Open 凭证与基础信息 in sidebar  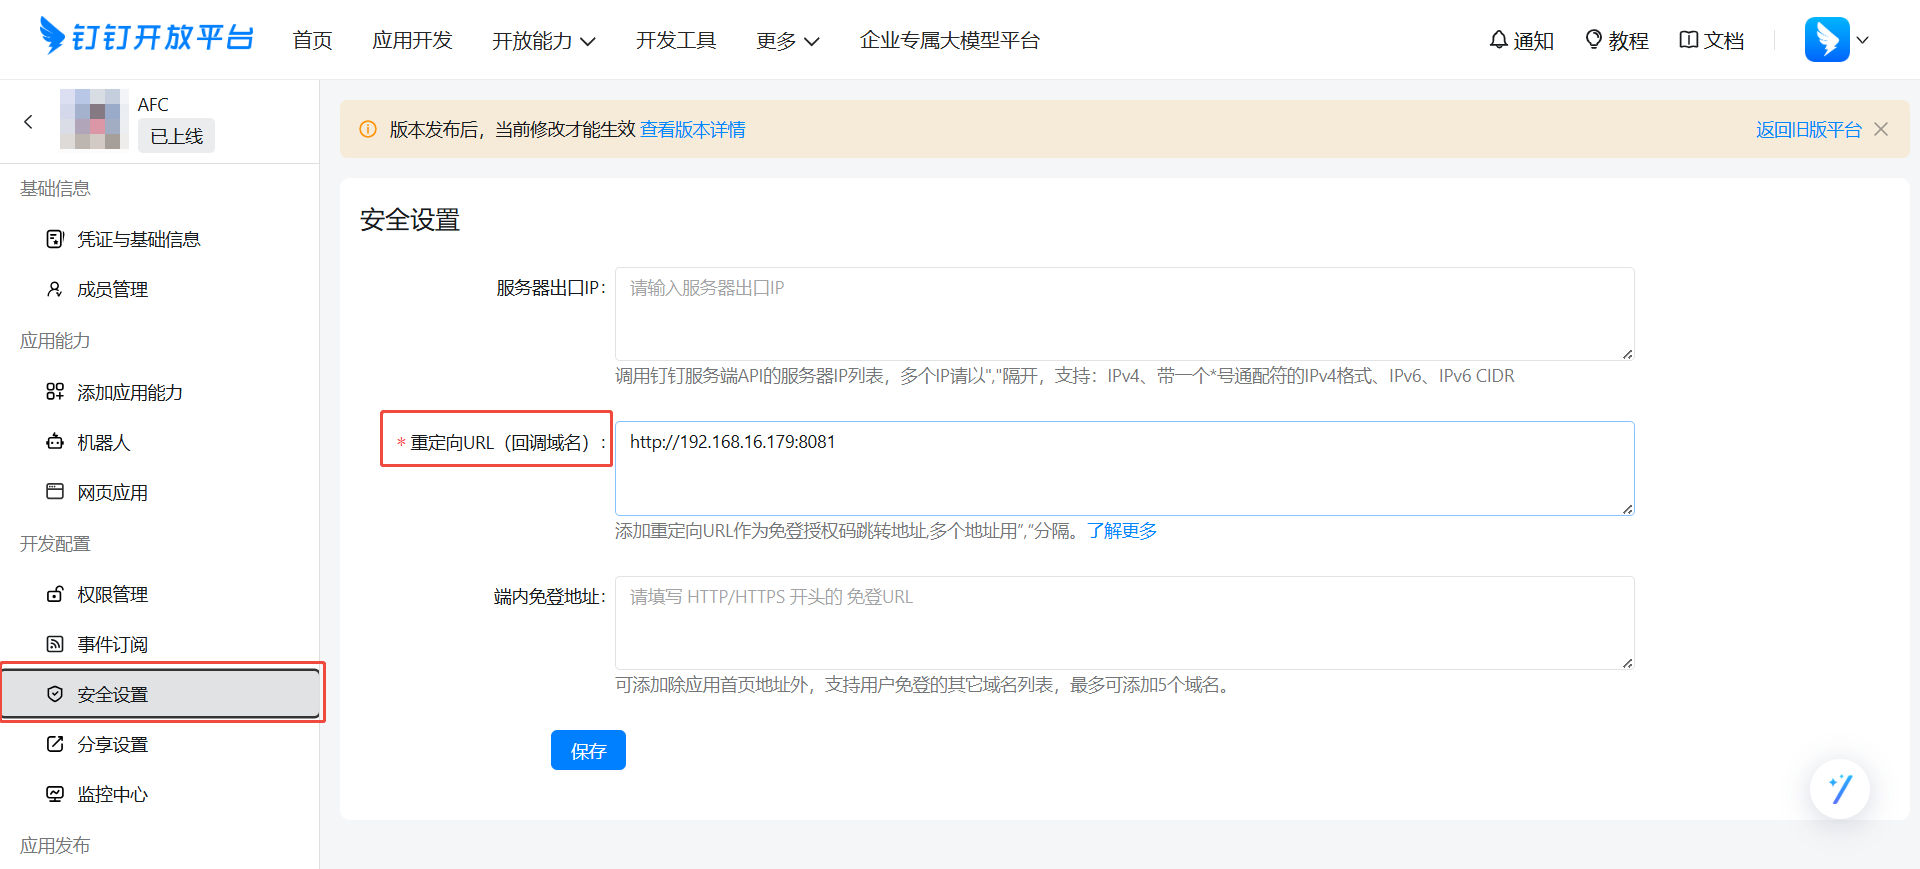(138, 240)
